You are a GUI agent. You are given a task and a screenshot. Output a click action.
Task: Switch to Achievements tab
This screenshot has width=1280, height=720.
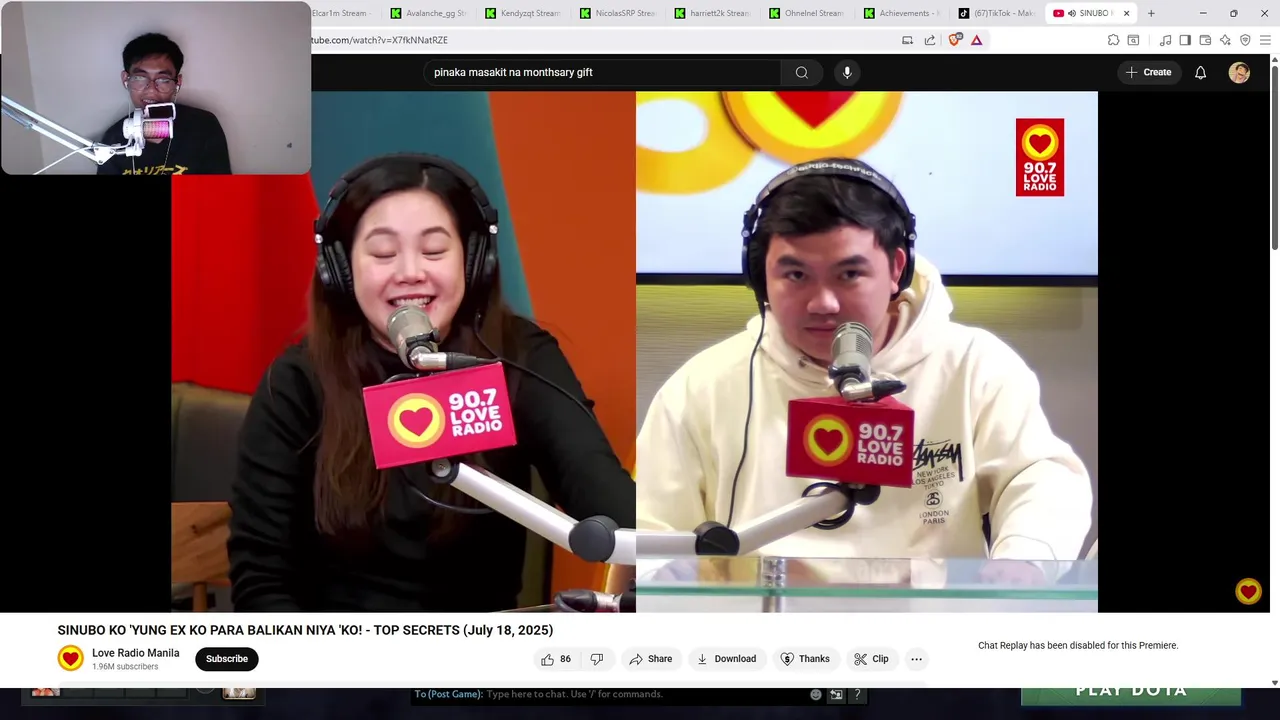click(902, 13)
